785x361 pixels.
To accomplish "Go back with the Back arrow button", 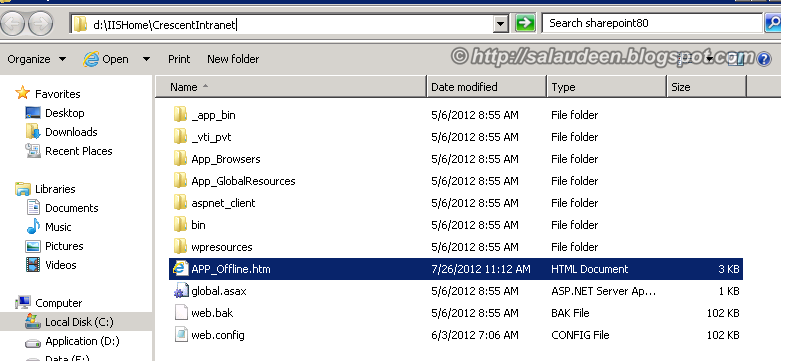I will [x=12, y=24].
